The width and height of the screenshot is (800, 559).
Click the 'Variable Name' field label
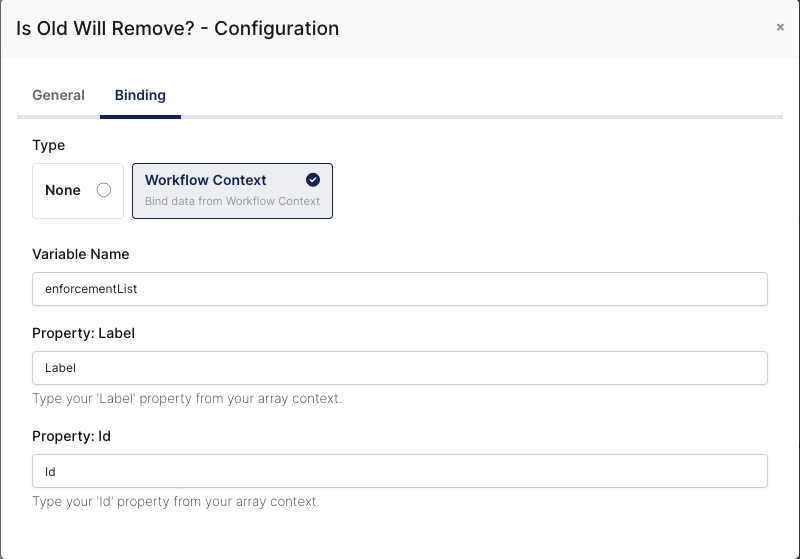coord(80,254)
